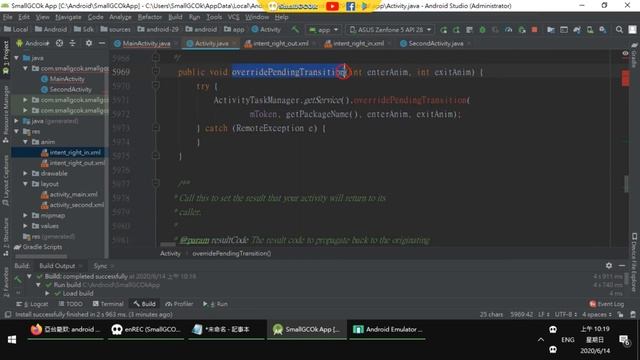Open the Build menu
640x360 pixels.
pyautogui.click(x=175, y=17)
